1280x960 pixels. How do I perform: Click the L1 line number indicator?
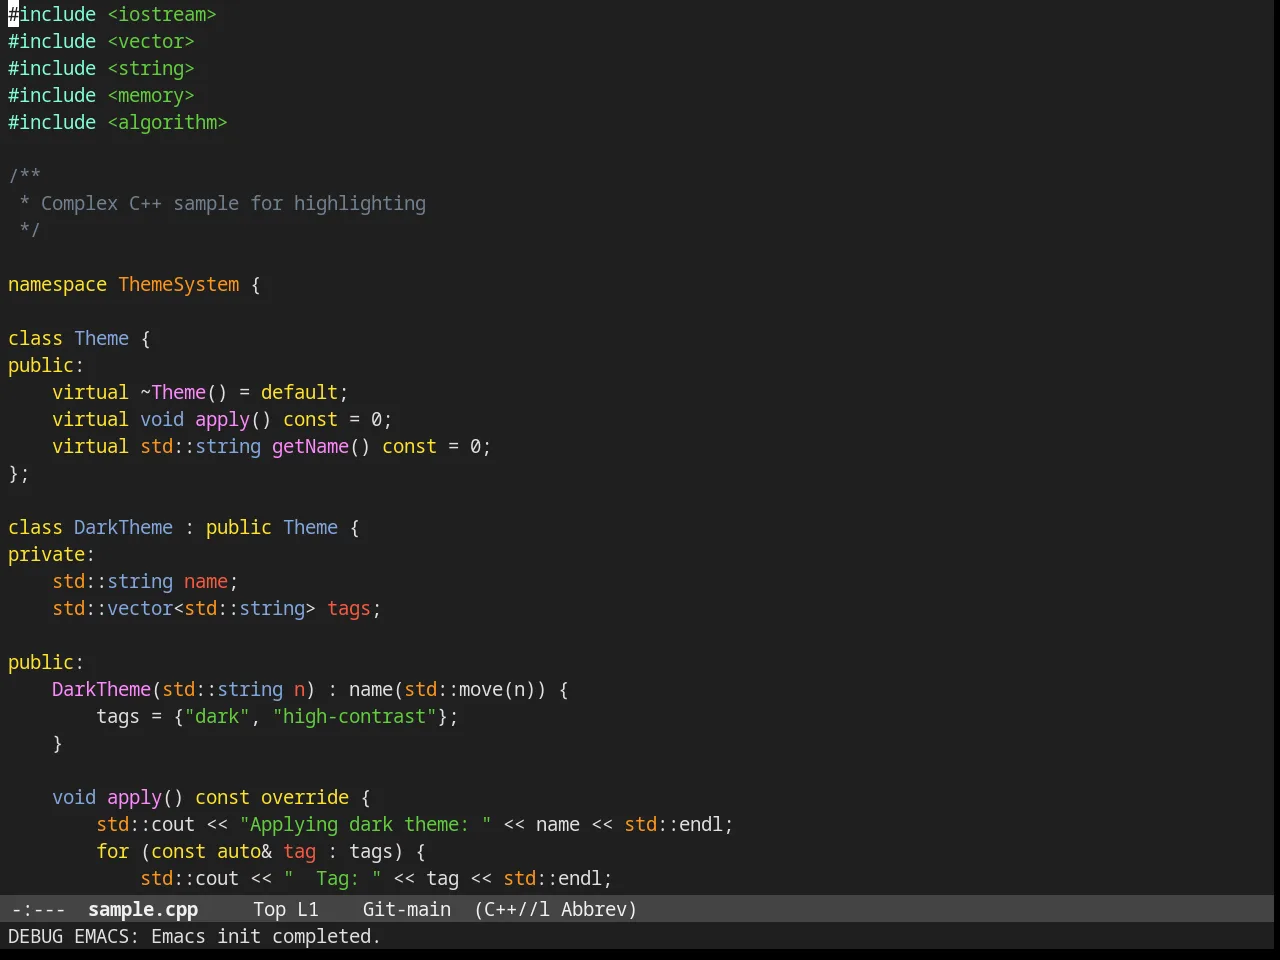[308, 909]
